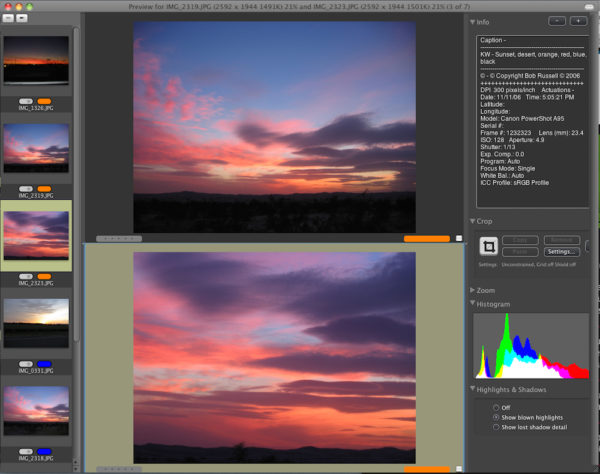This screenshot has width=600, height=474.
Task: Collapse the Info panel section
Action: click(x=472, y=21)
